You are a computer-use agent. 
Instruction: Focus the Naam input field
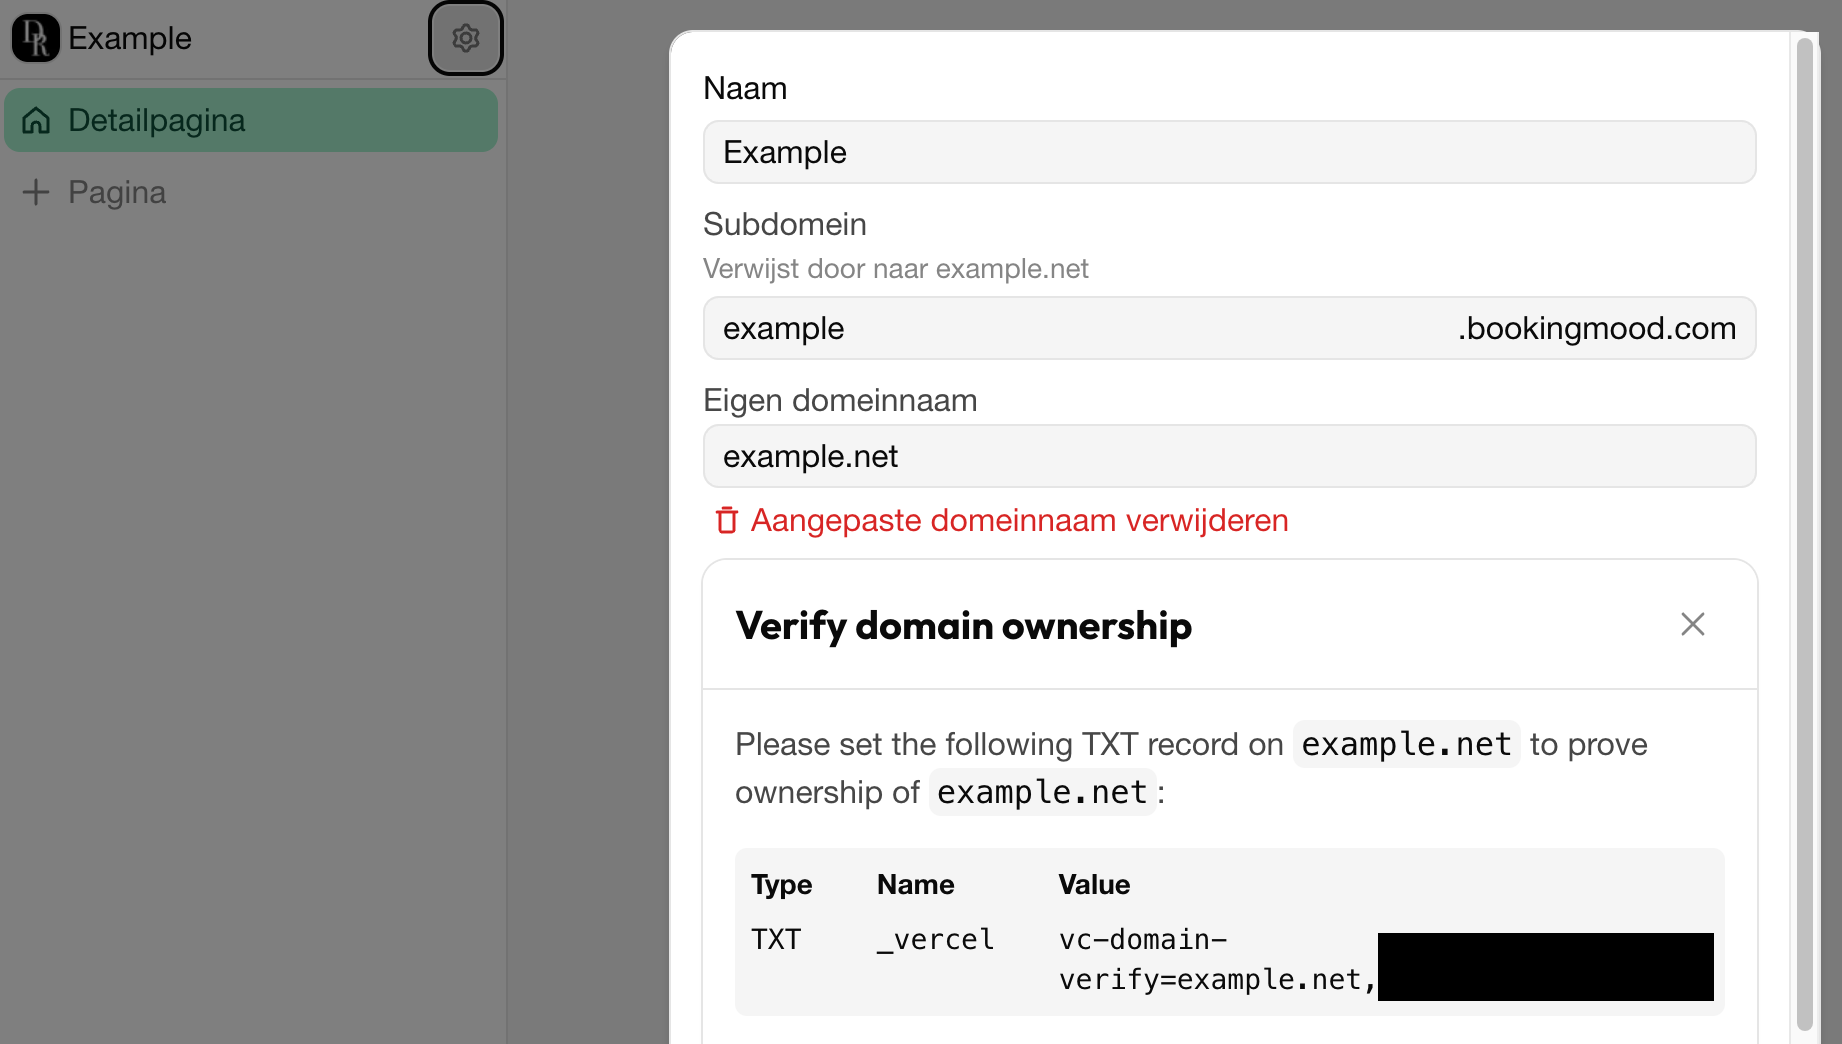coord(1229,152)
